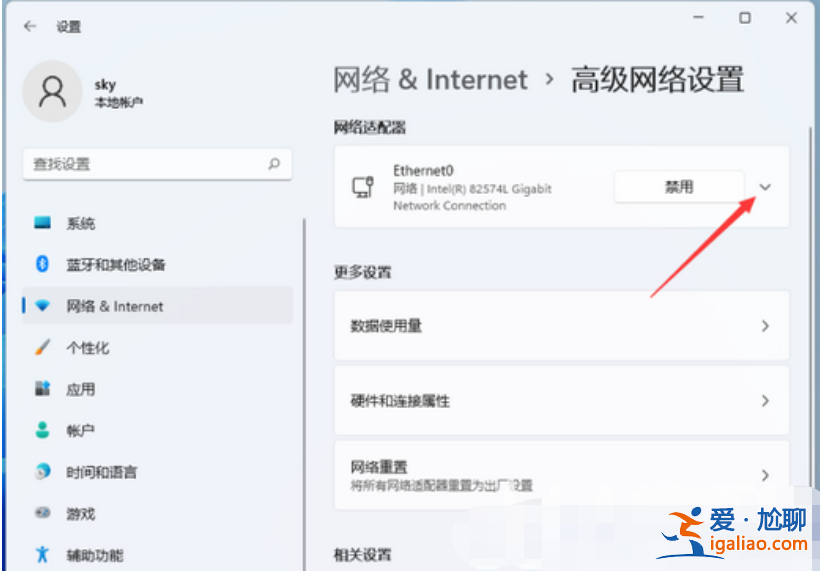820x571 pixels.
Task: Minimize the Settings window
Action: point(698,18)
